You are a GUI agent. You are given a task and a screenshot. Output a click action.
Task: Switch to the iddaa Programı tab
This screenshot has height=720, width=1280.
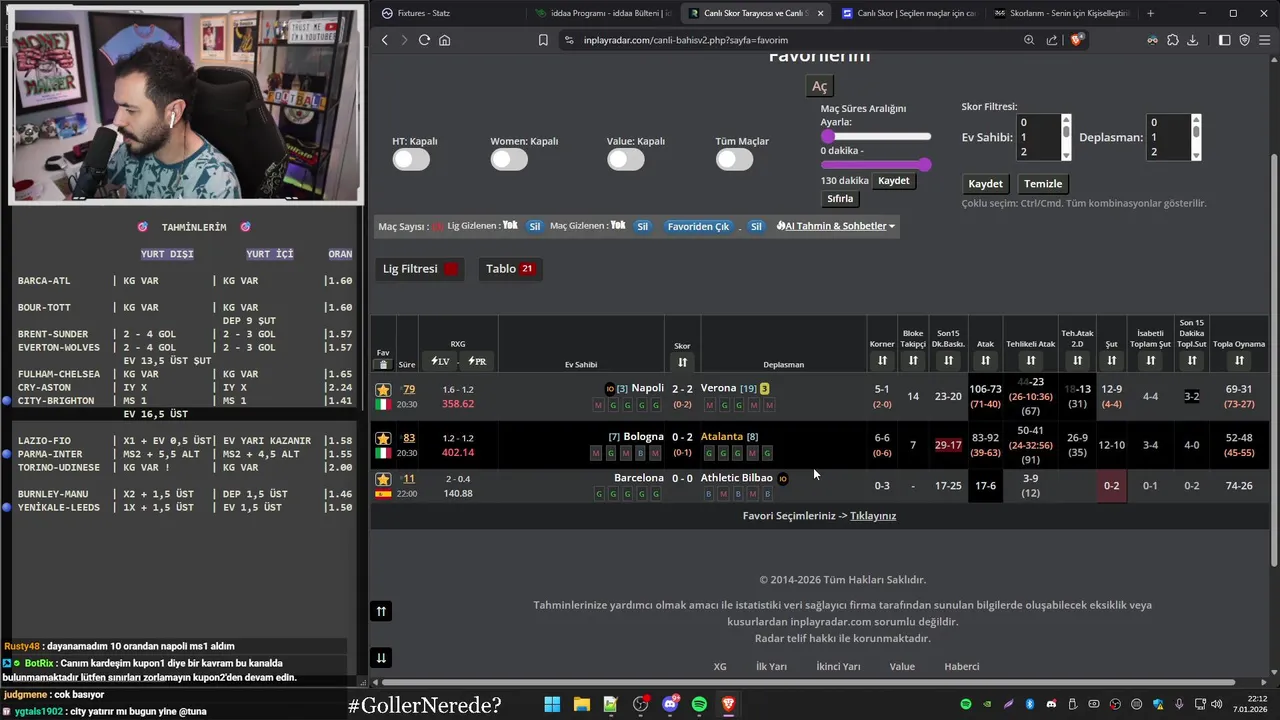602,13
